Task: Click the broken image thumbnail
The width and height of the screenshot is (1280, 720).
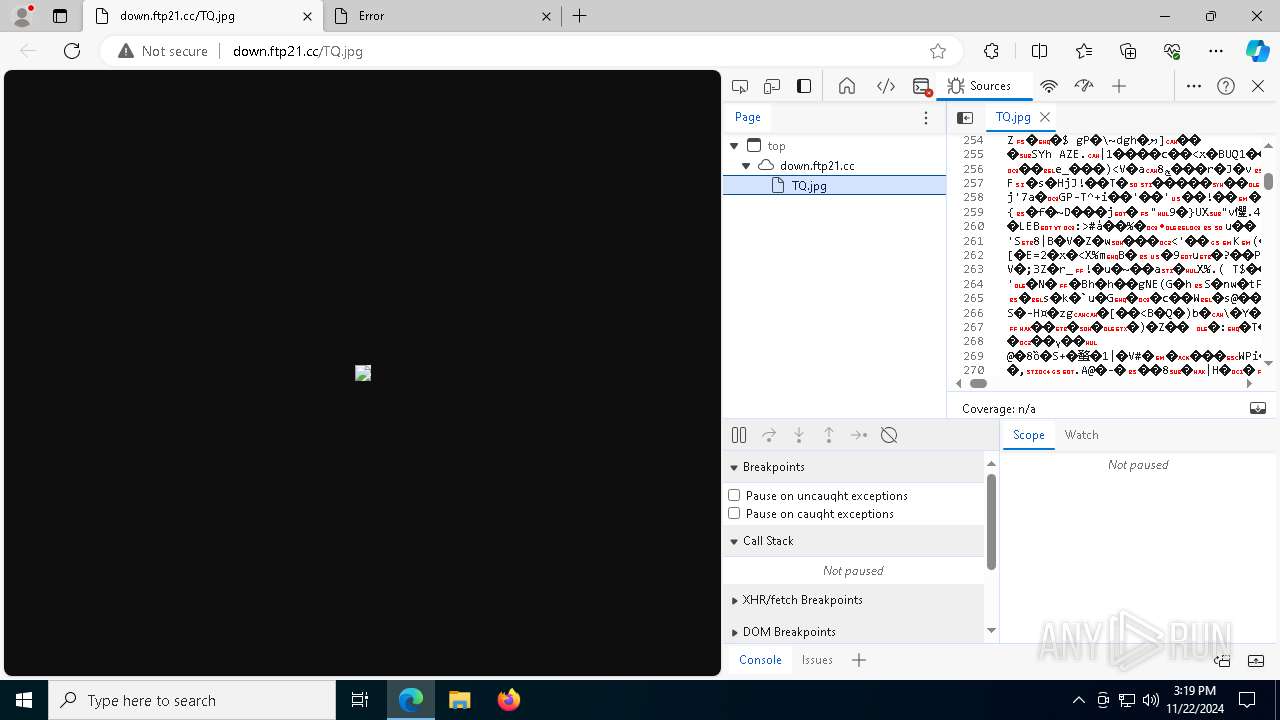Action: [x=363, y=373]
